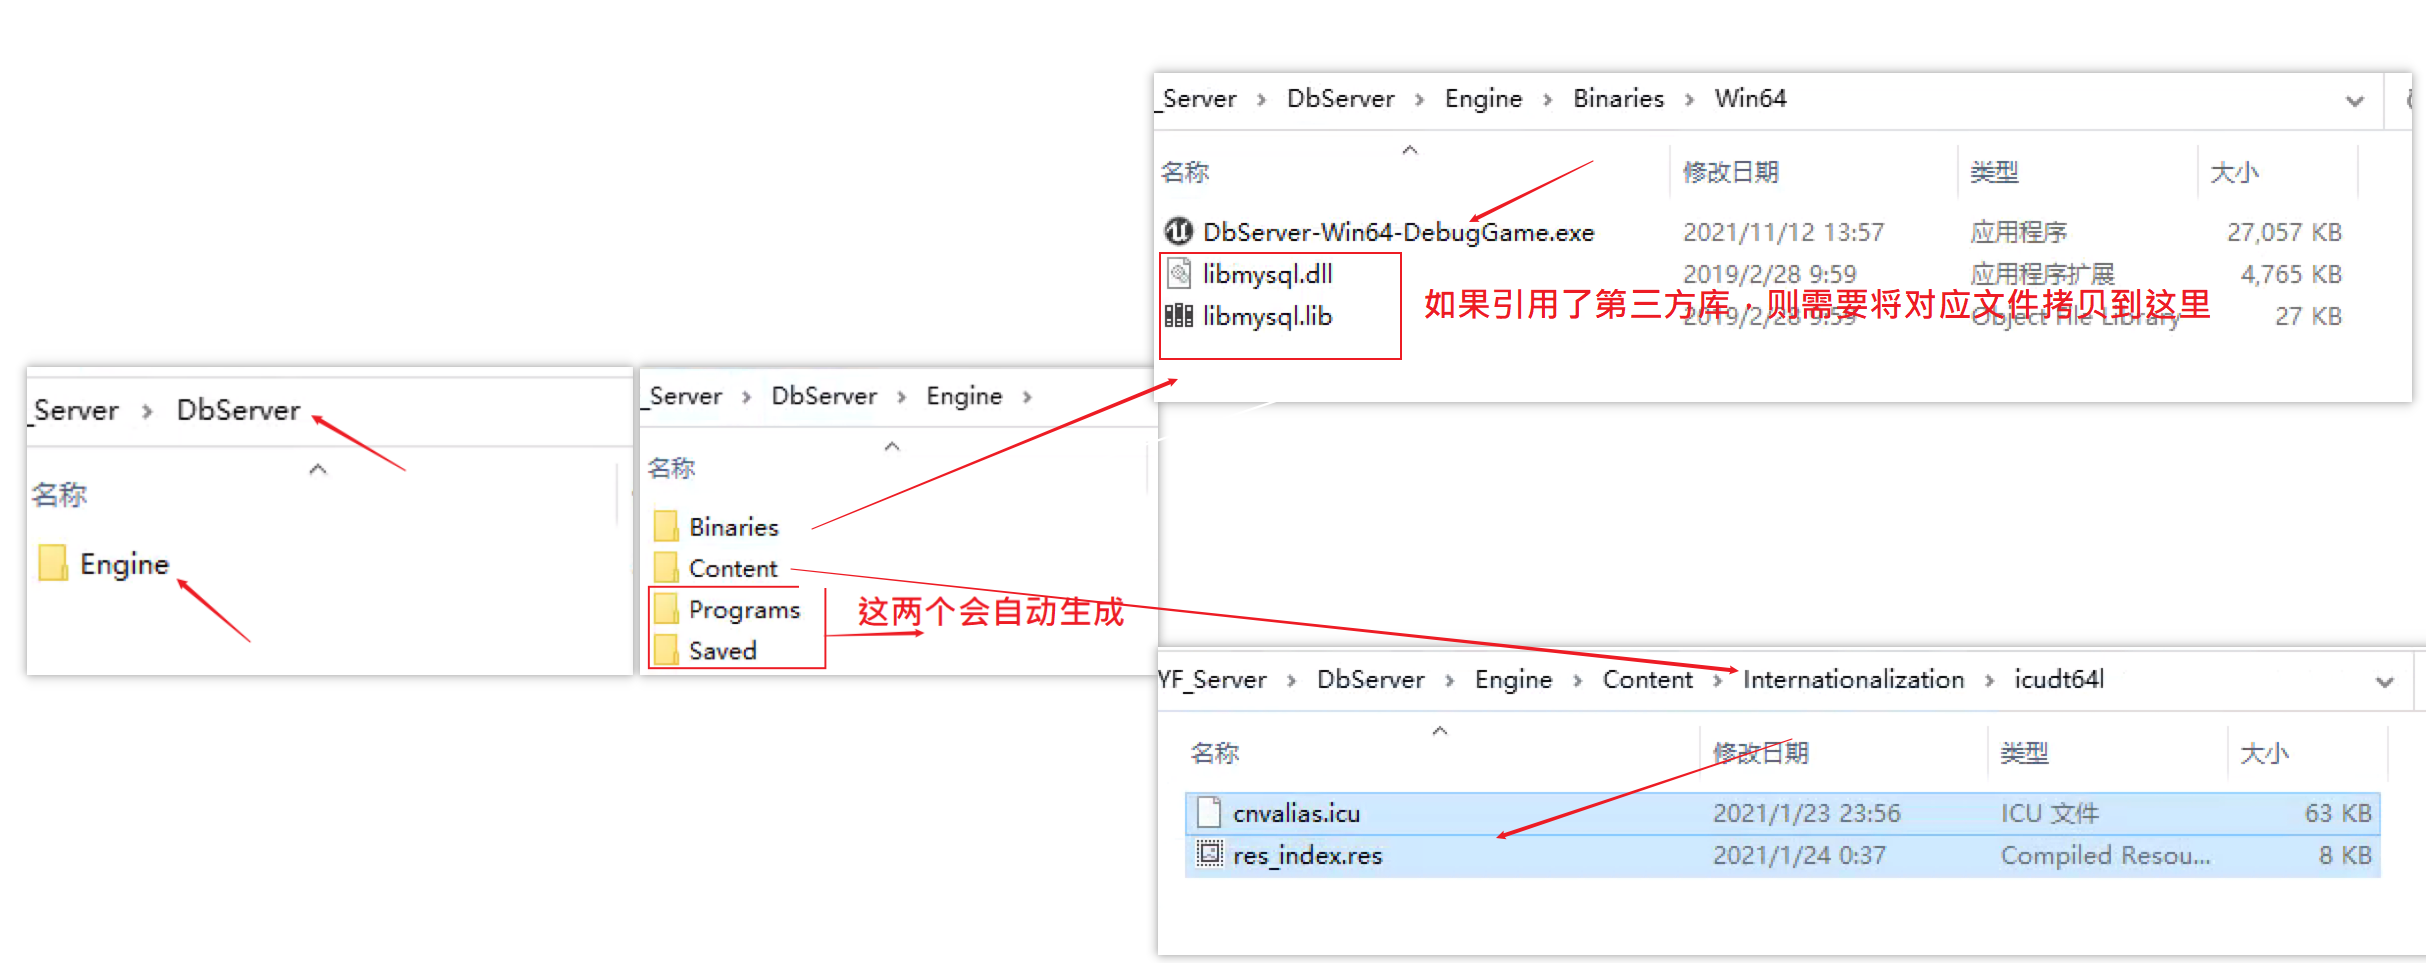Click the 应用程序 type cell
2426x963 pixels.
click(2018, 232)
